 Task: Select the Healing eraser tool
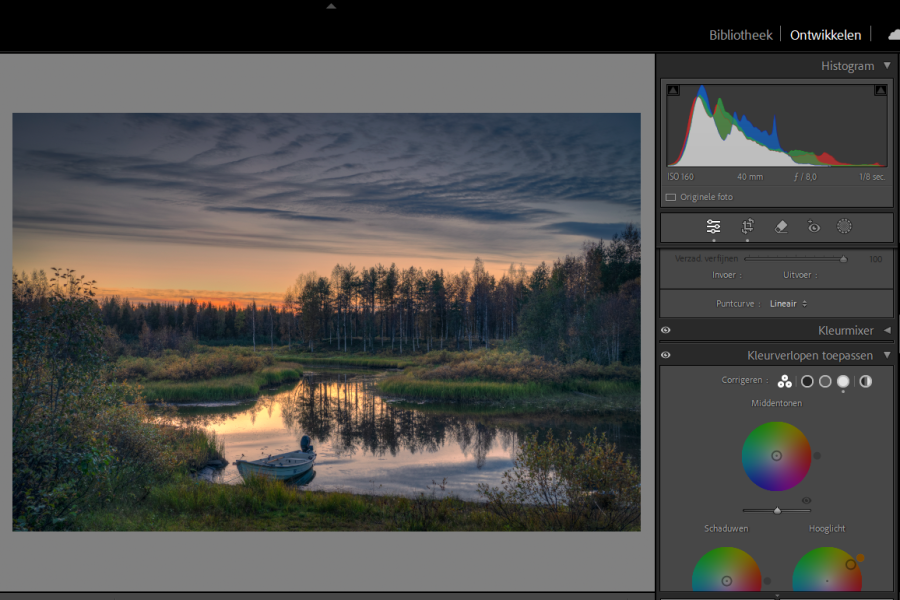781,227
